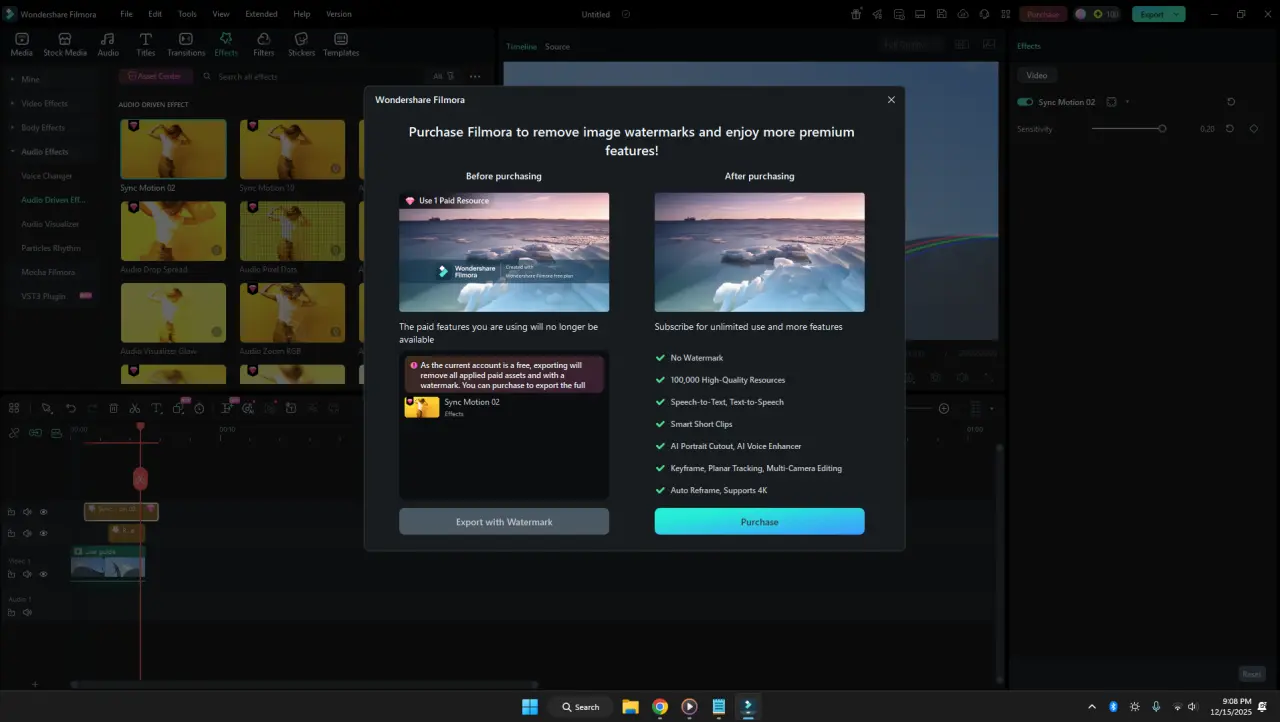Mute the Audio 1 track speaker icon
This screenshot has width=1280, height=722.
tap(28, 612)
